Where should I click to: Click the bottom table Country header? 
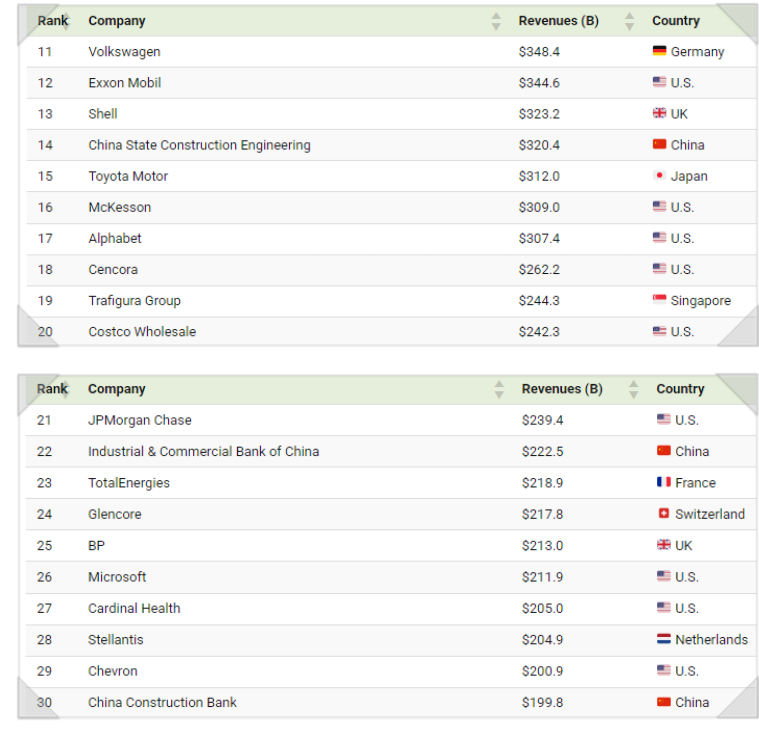tap(680, 389)
